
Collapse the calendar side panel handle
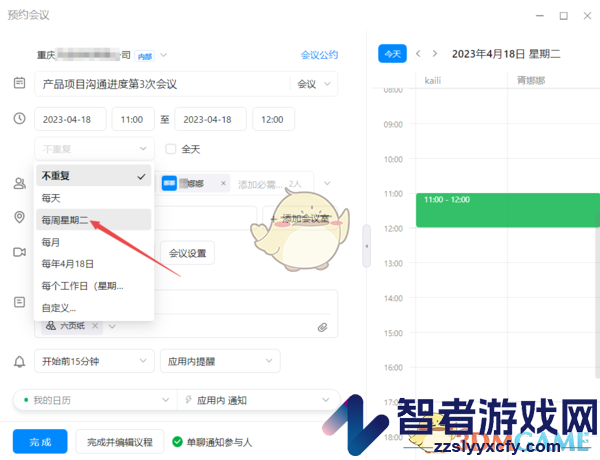367,246
